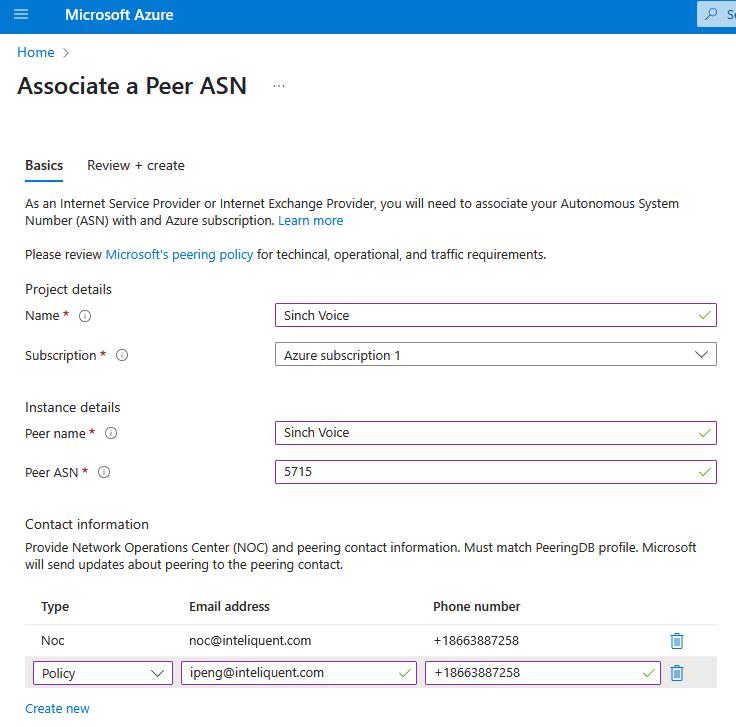
Task: Select the noc@inteliquent.com email cell
Action: click(250, 641)
